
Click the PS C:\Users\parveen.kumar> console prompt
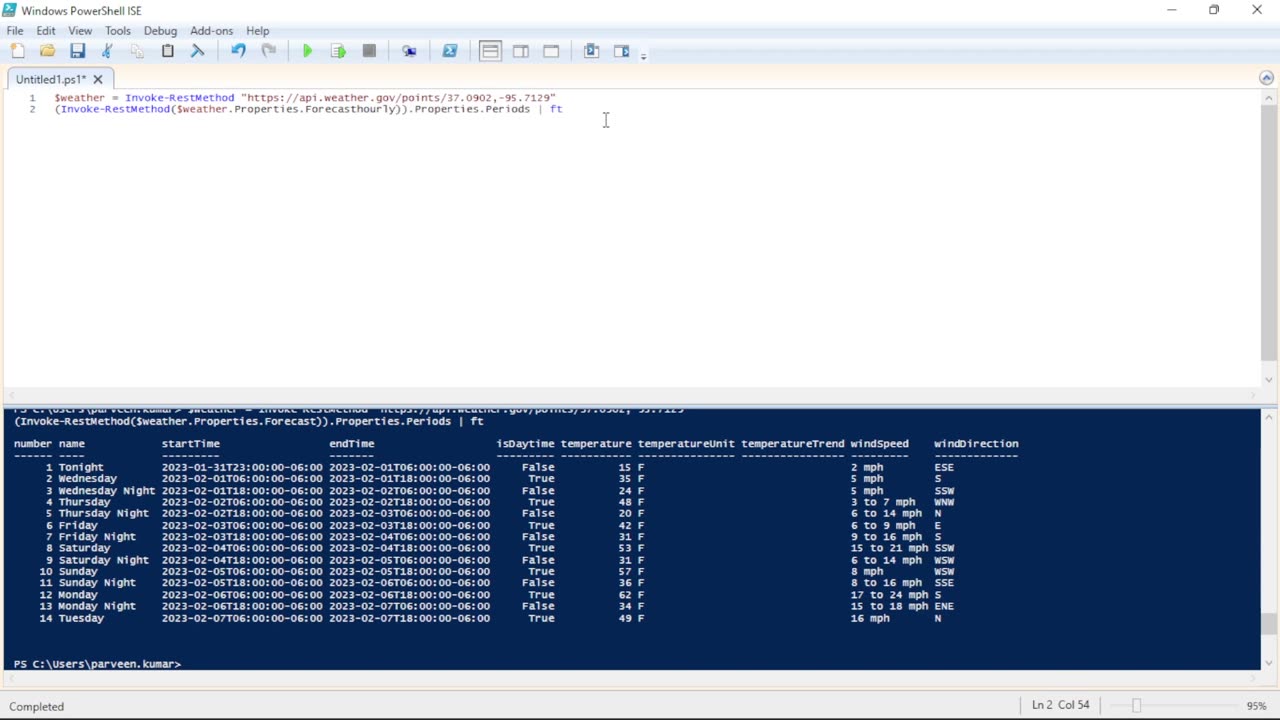(x=97, y=664)
